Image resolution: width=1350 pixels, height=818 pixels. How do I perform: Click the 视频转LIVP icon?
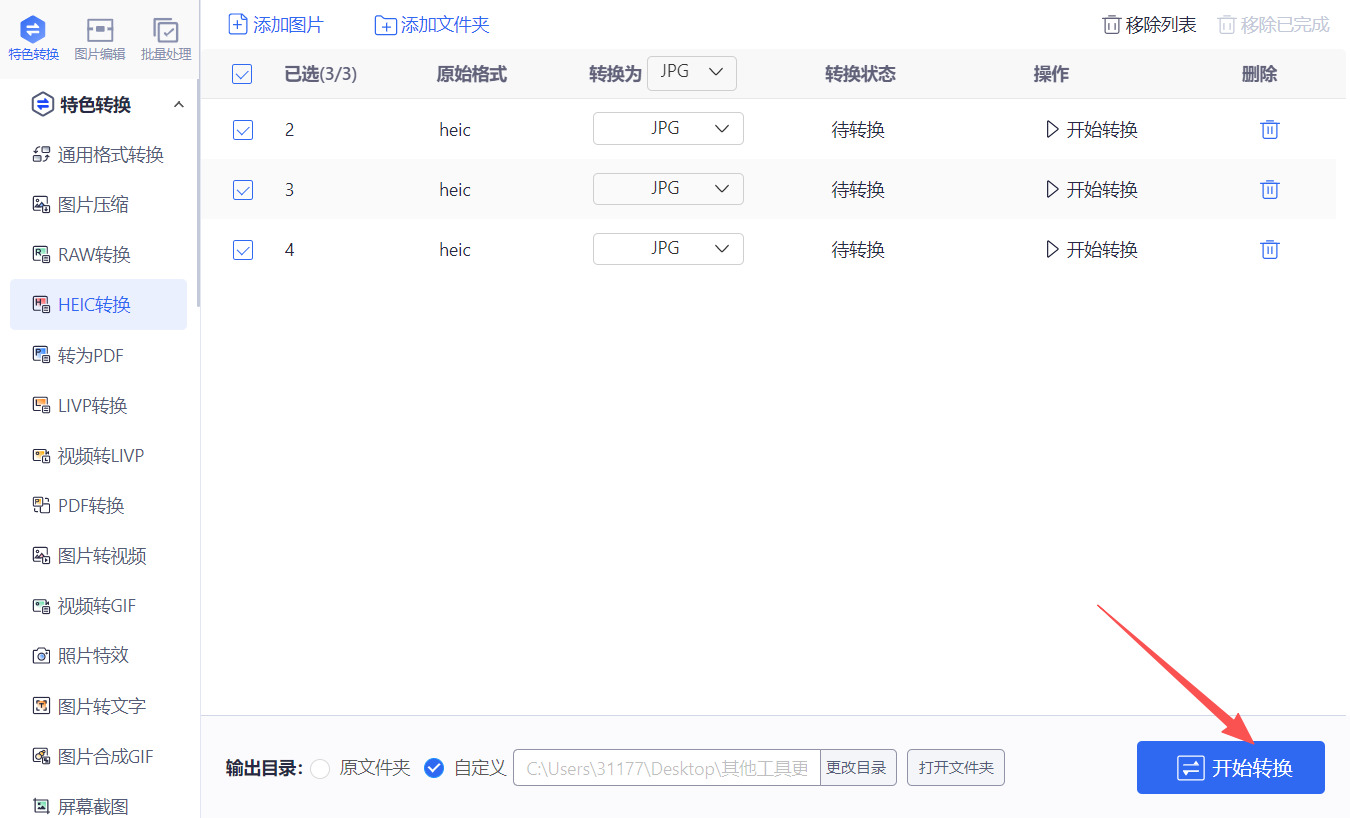(x=41, y=456)
